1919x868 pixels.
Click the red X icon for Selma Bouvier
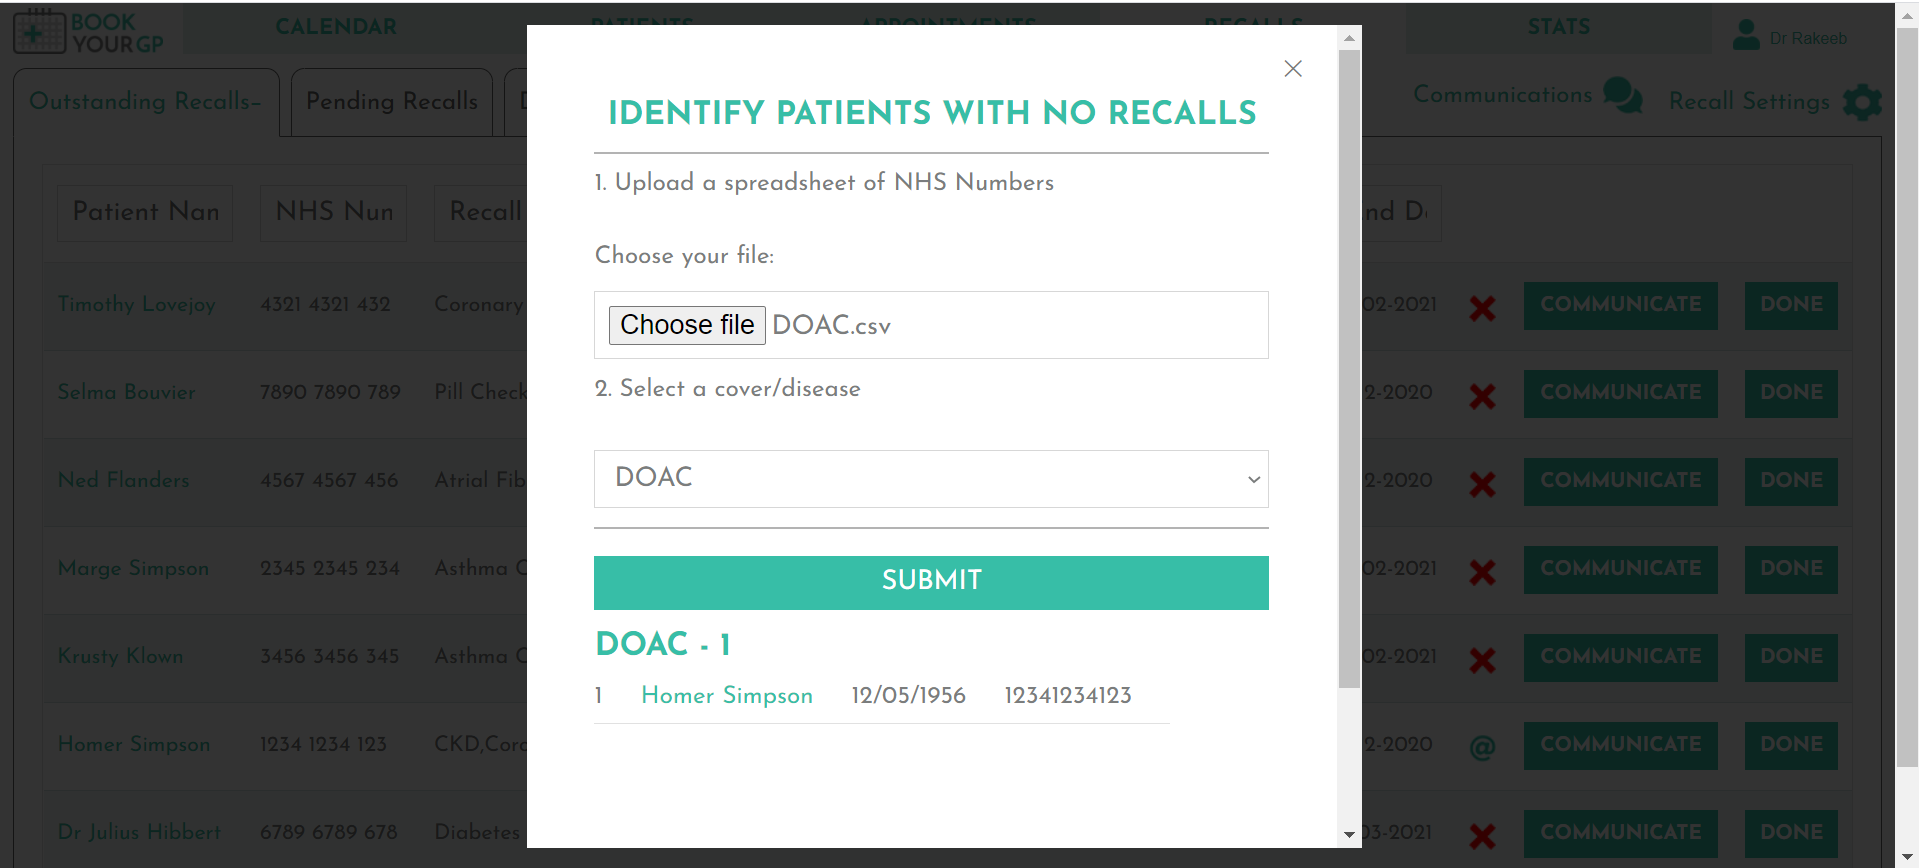coord(1482,396)
